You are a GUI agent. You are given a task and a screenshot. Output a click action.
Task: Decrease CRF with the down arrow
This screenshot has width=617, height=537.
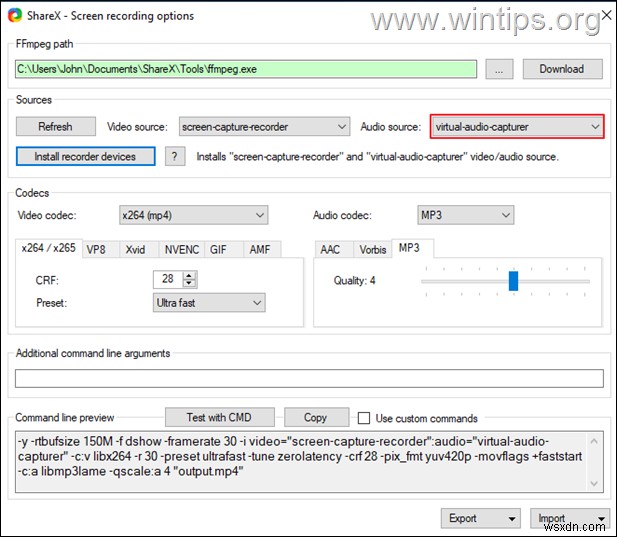coord(189,283)
